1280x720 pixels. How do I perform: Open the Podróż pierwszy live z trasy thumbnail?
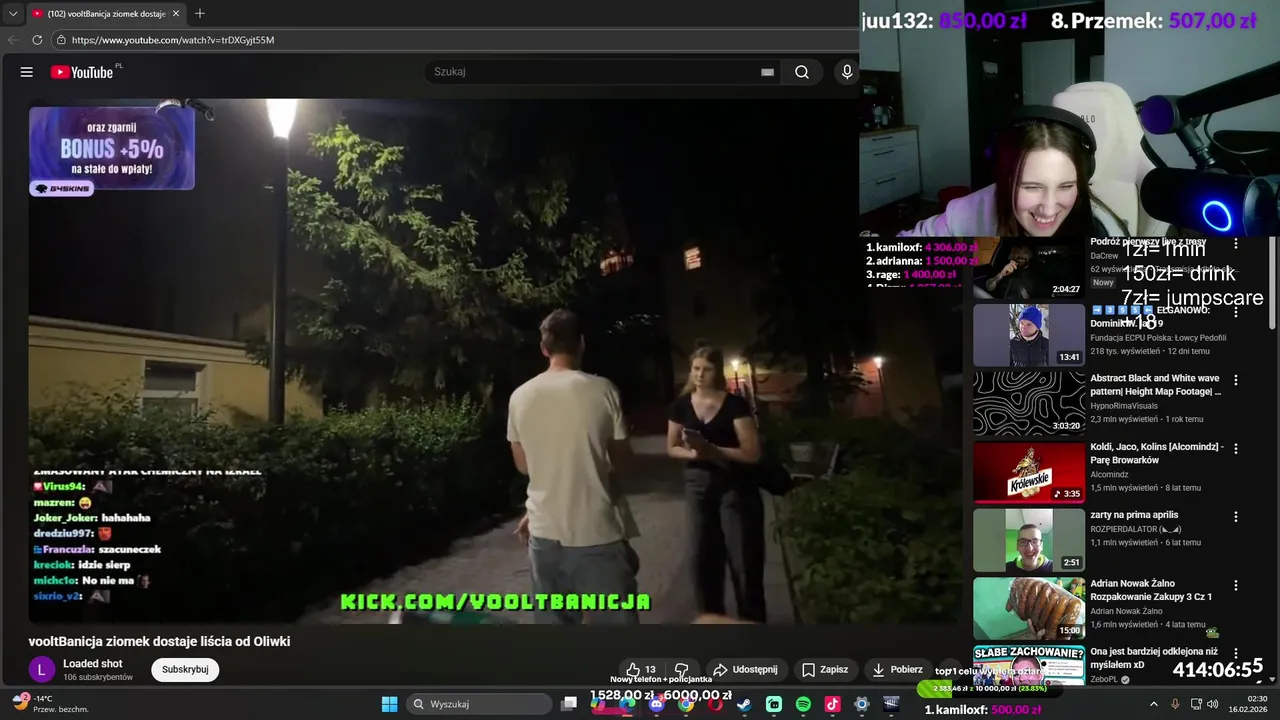coord(1029,268)
